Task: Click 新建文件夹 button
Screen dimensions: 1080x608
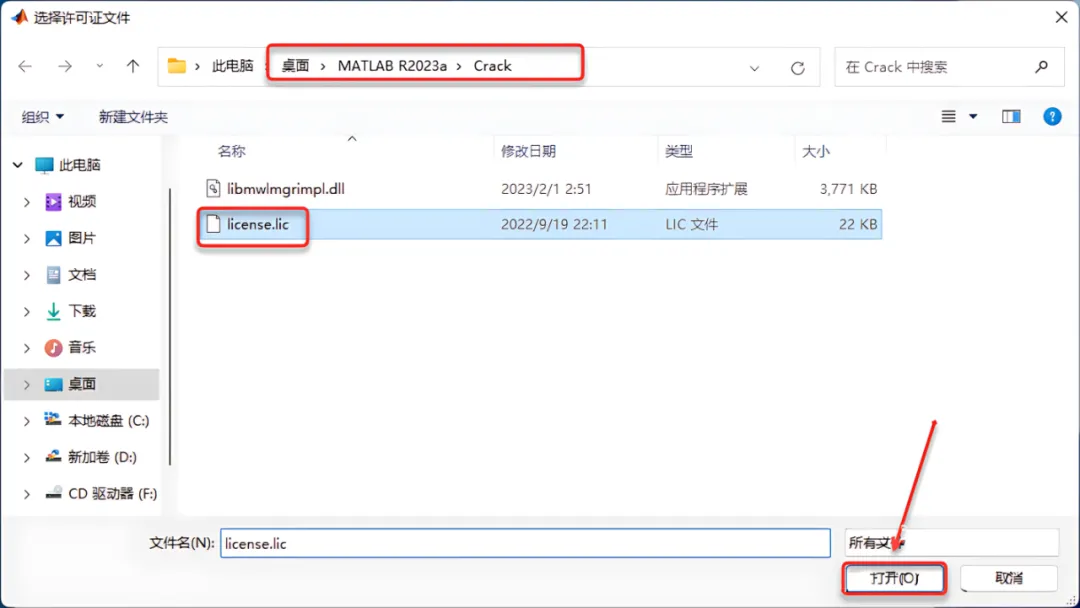Action: [134, 117]
